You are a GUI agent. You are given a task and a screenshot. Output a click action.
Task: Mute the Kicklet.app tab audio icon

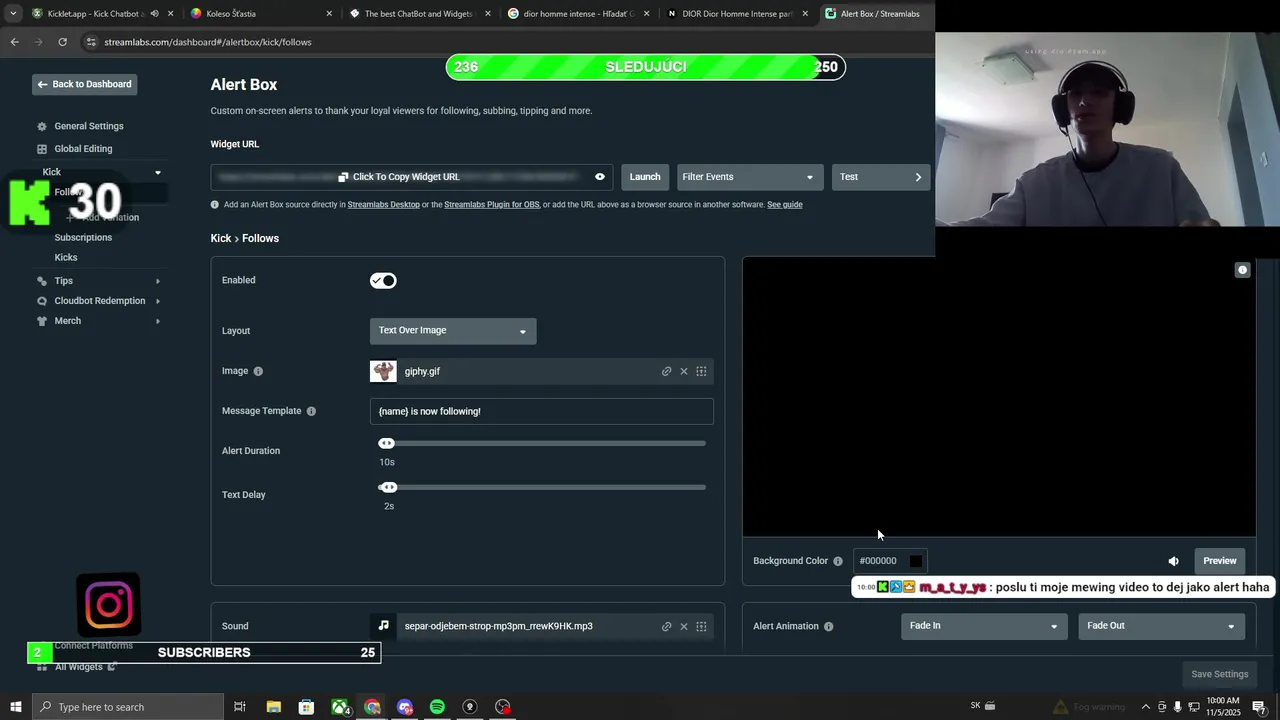tap(154, 14)
